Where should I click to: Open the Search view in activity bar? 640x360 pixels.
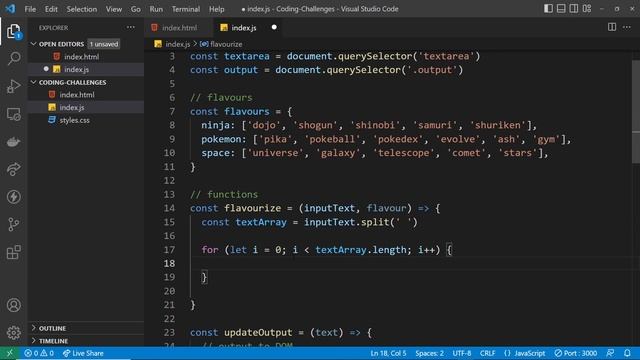[13, 59]
